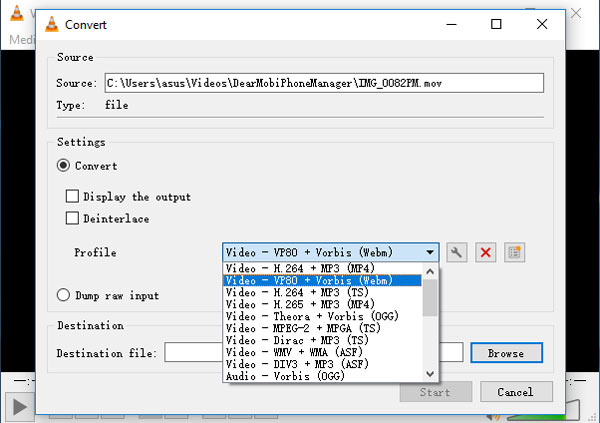Choose Video - VP80 + Vorbis (Webm) list entry
This screenshot has height=423, width=600.
pyautogui.click(x=323, y=280)
